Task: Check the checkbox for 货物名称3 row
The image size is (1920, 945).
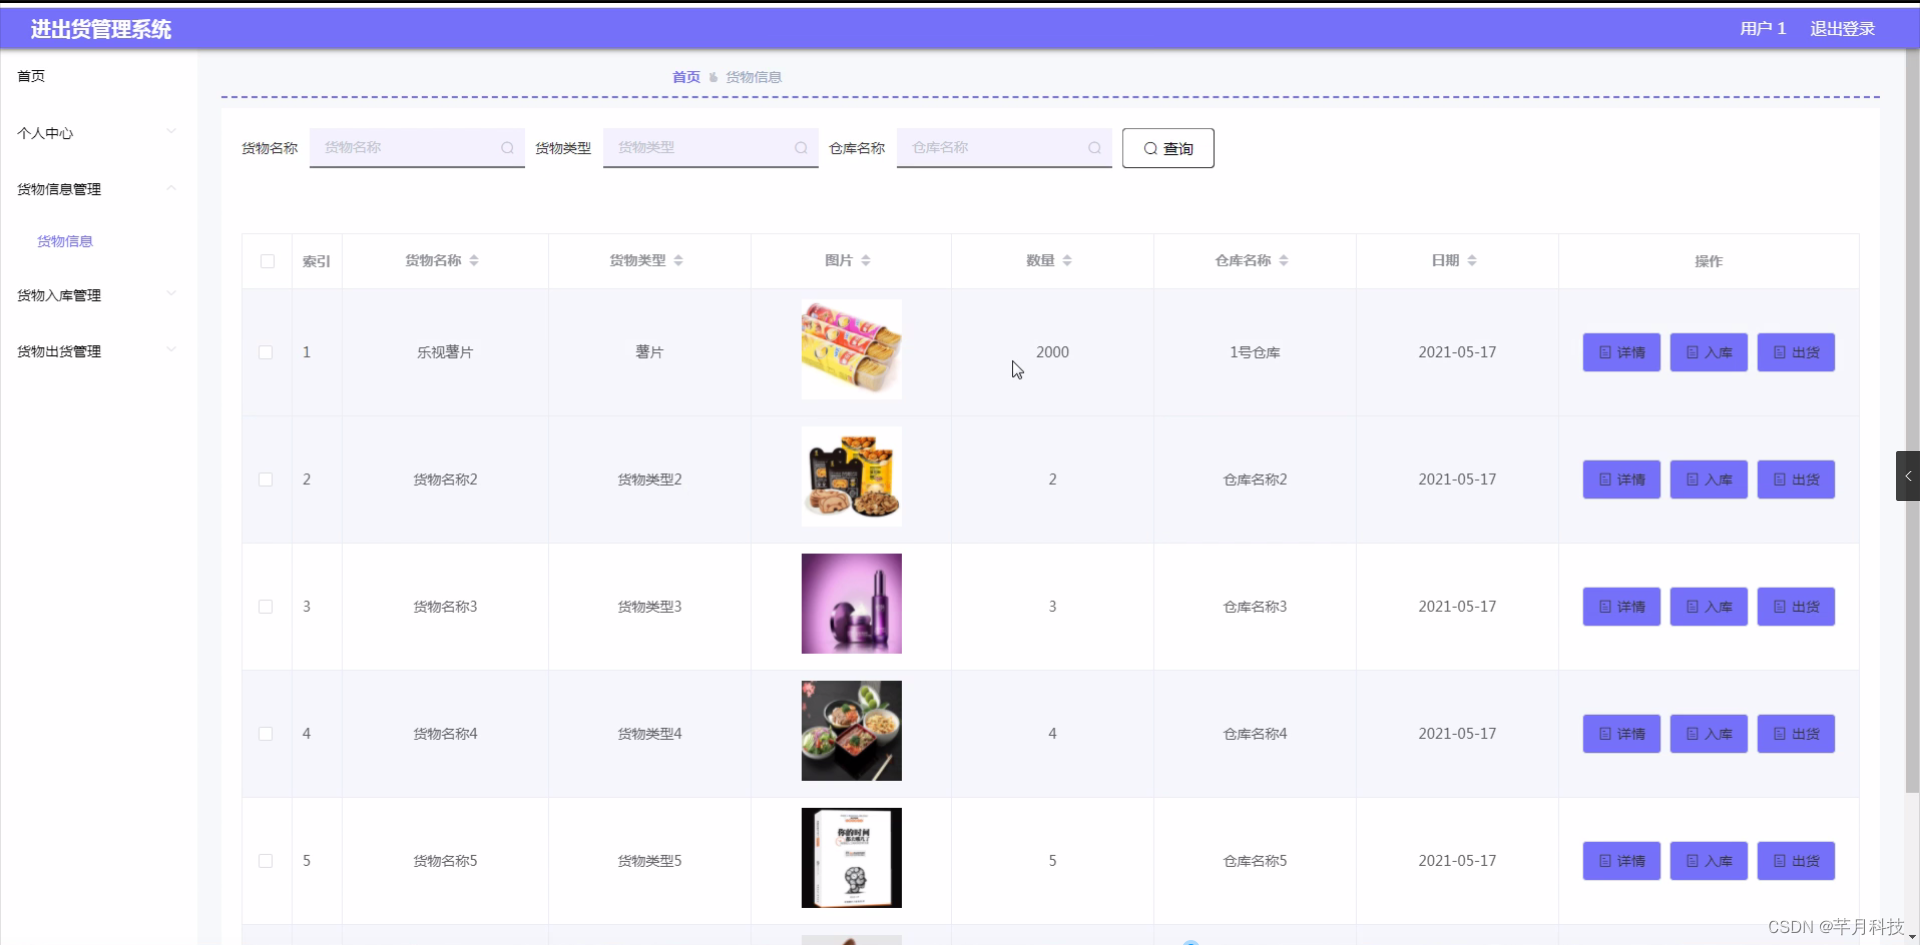Action: 266,607
